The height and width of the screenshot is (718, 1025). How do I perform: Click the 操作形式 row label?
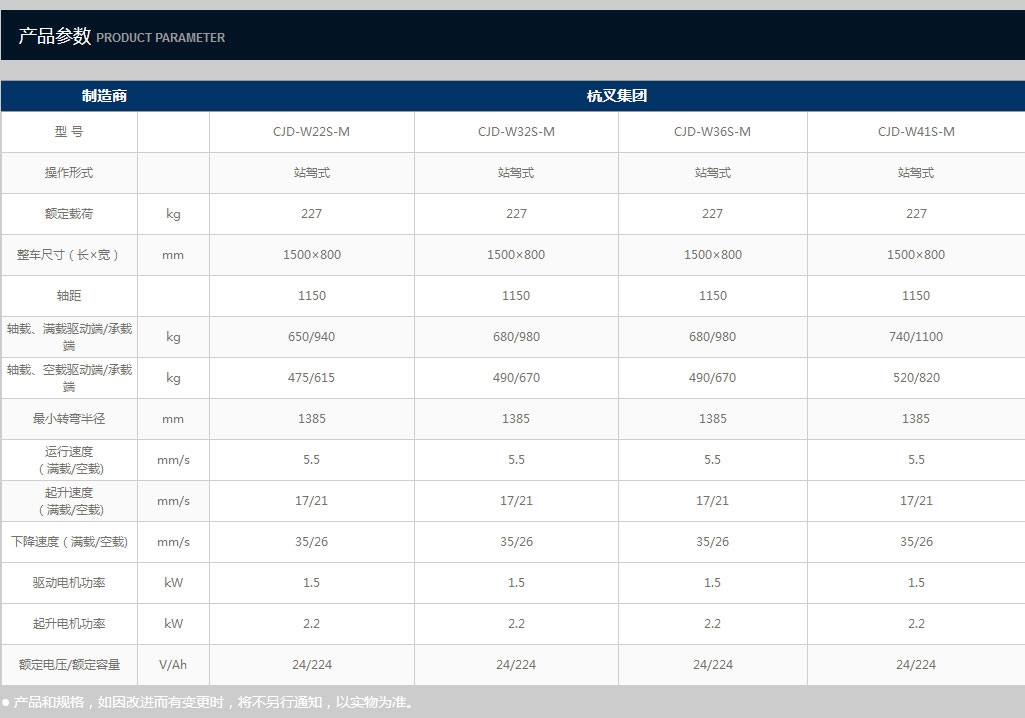69,173
